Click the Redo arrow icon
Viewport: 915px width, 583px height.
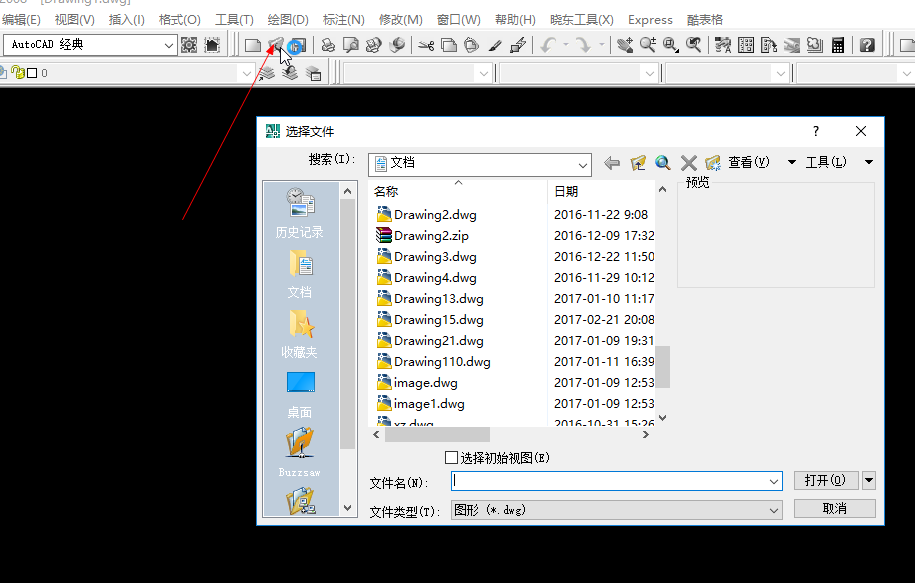[x=582, y=45]
